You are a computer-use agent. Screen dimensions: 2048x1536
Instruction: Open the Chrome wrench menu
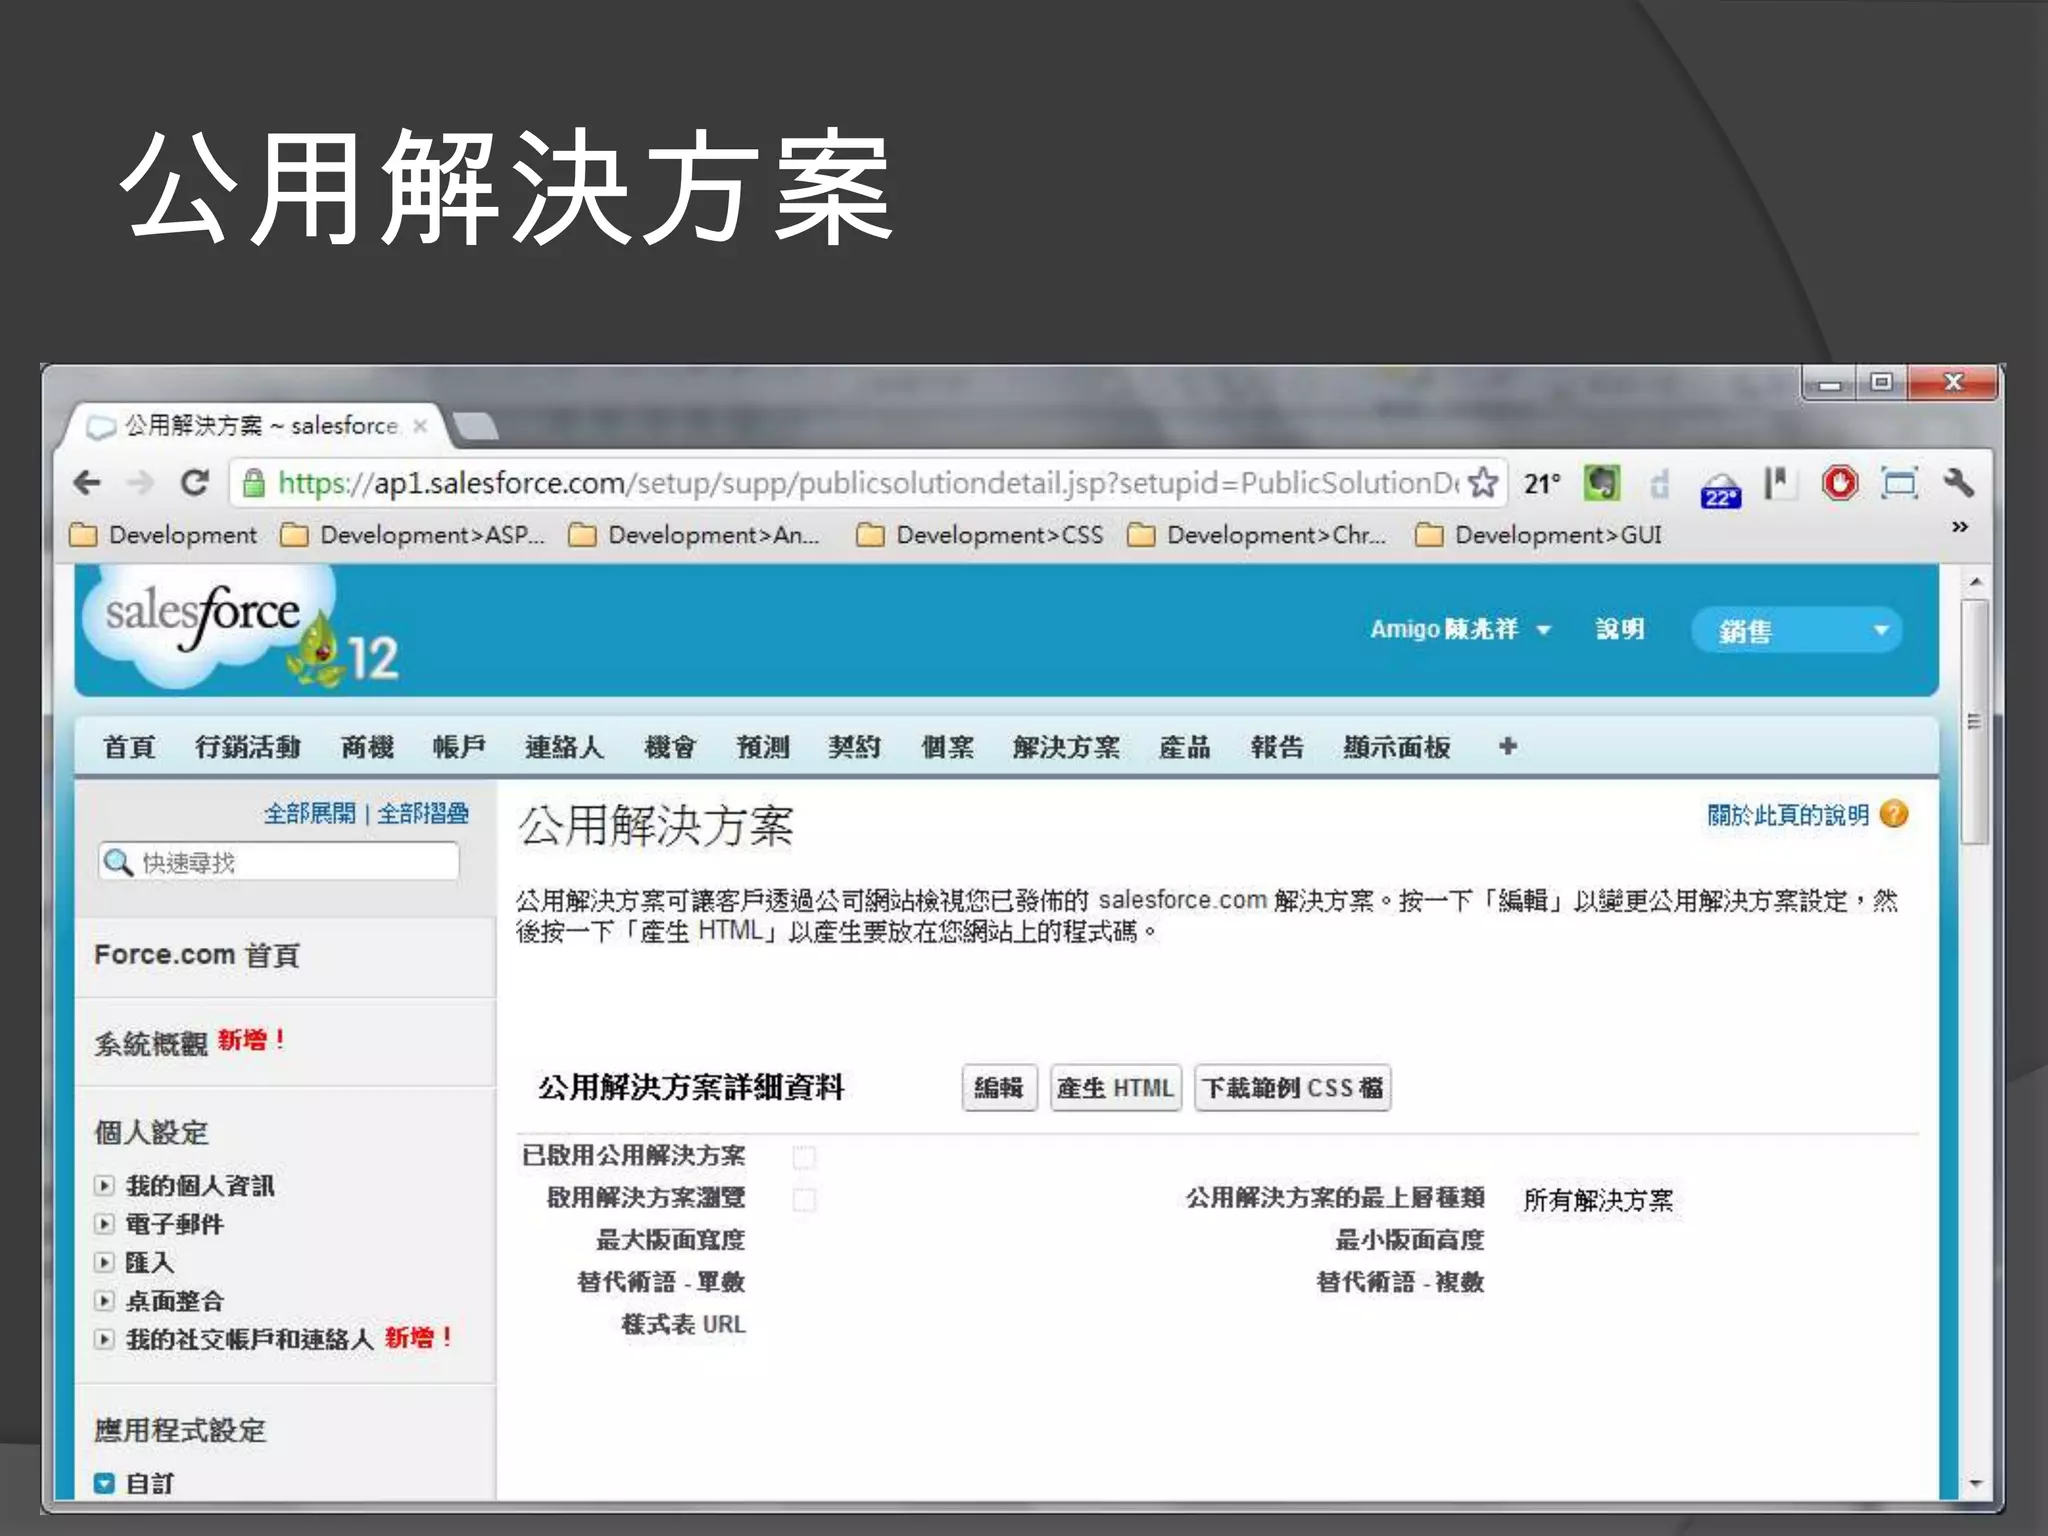[1958, 483]
